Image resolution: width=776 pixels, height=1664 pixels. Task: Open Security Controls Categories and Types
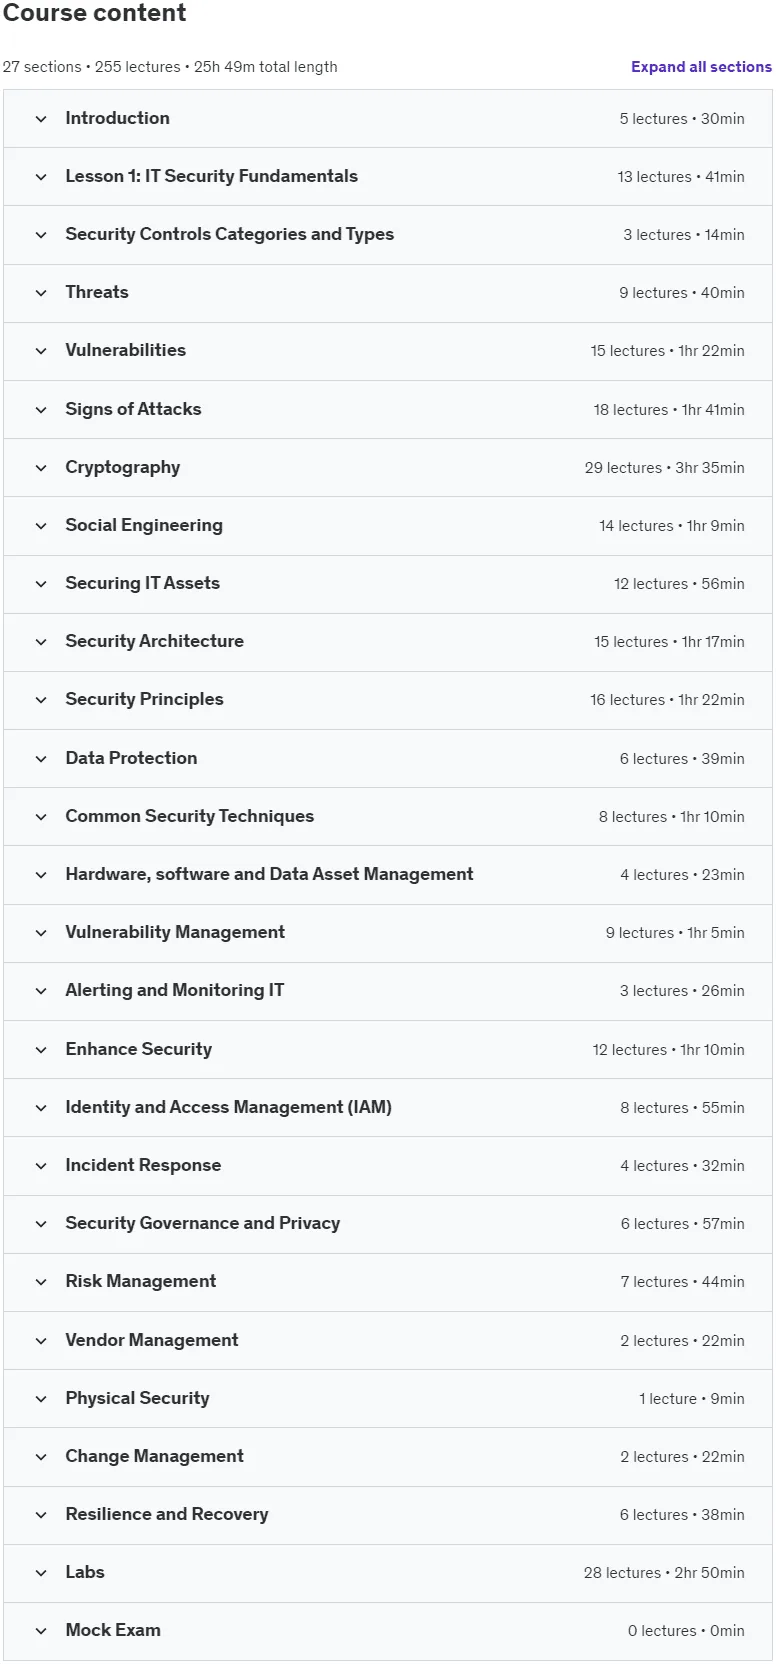[x=388, y=235]
